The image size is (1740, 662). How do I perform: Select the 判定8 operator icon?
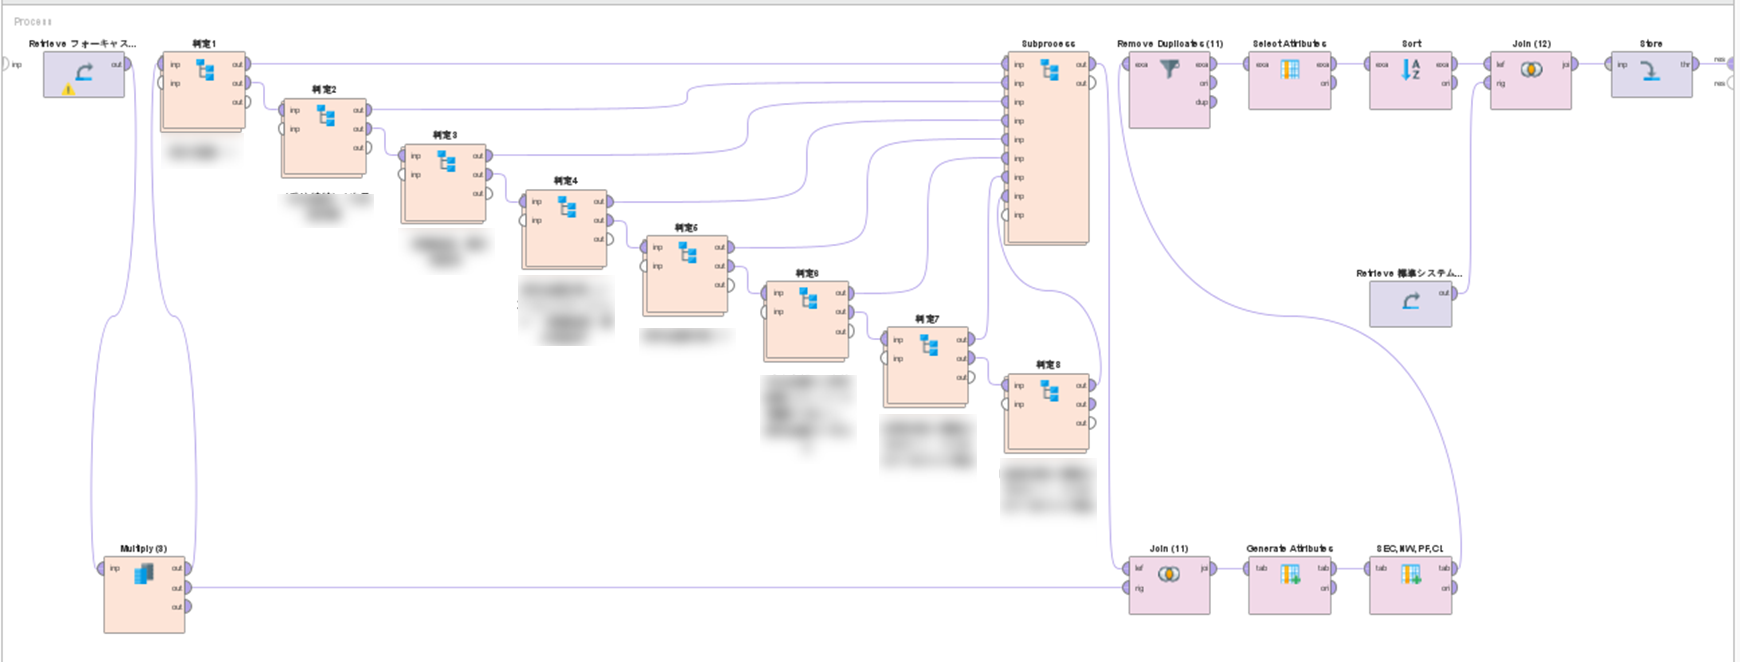(1049, 391)
